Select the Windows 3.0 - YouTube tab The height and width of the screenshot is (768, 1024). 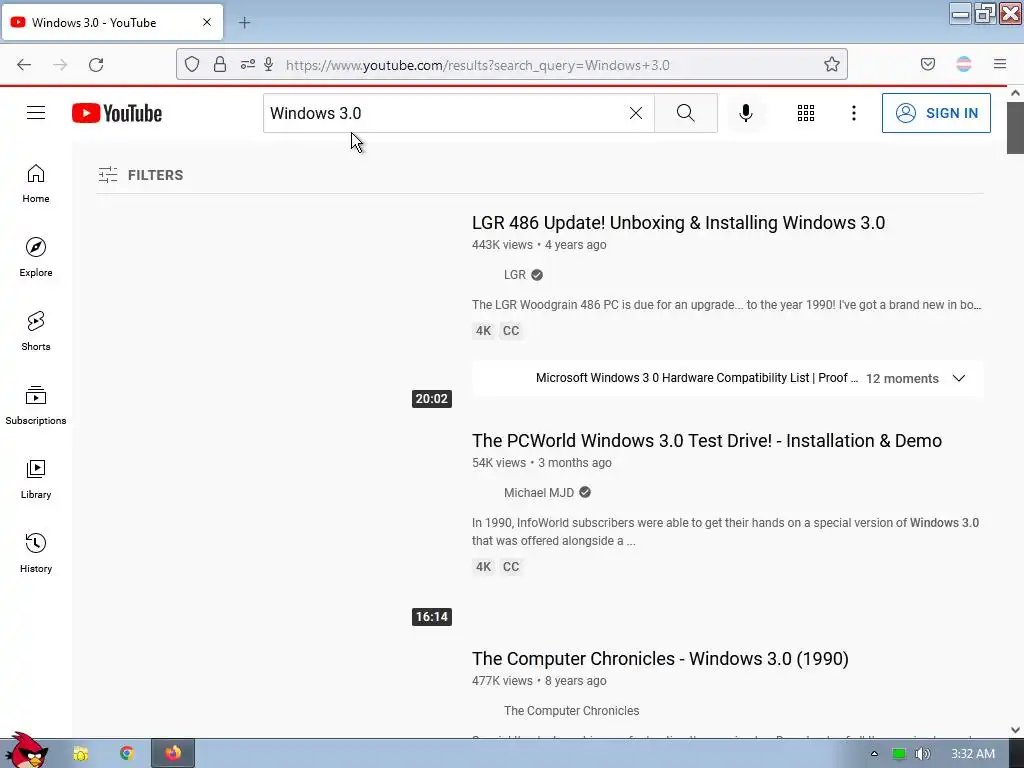pyautogui.click(x=112, y=22)
